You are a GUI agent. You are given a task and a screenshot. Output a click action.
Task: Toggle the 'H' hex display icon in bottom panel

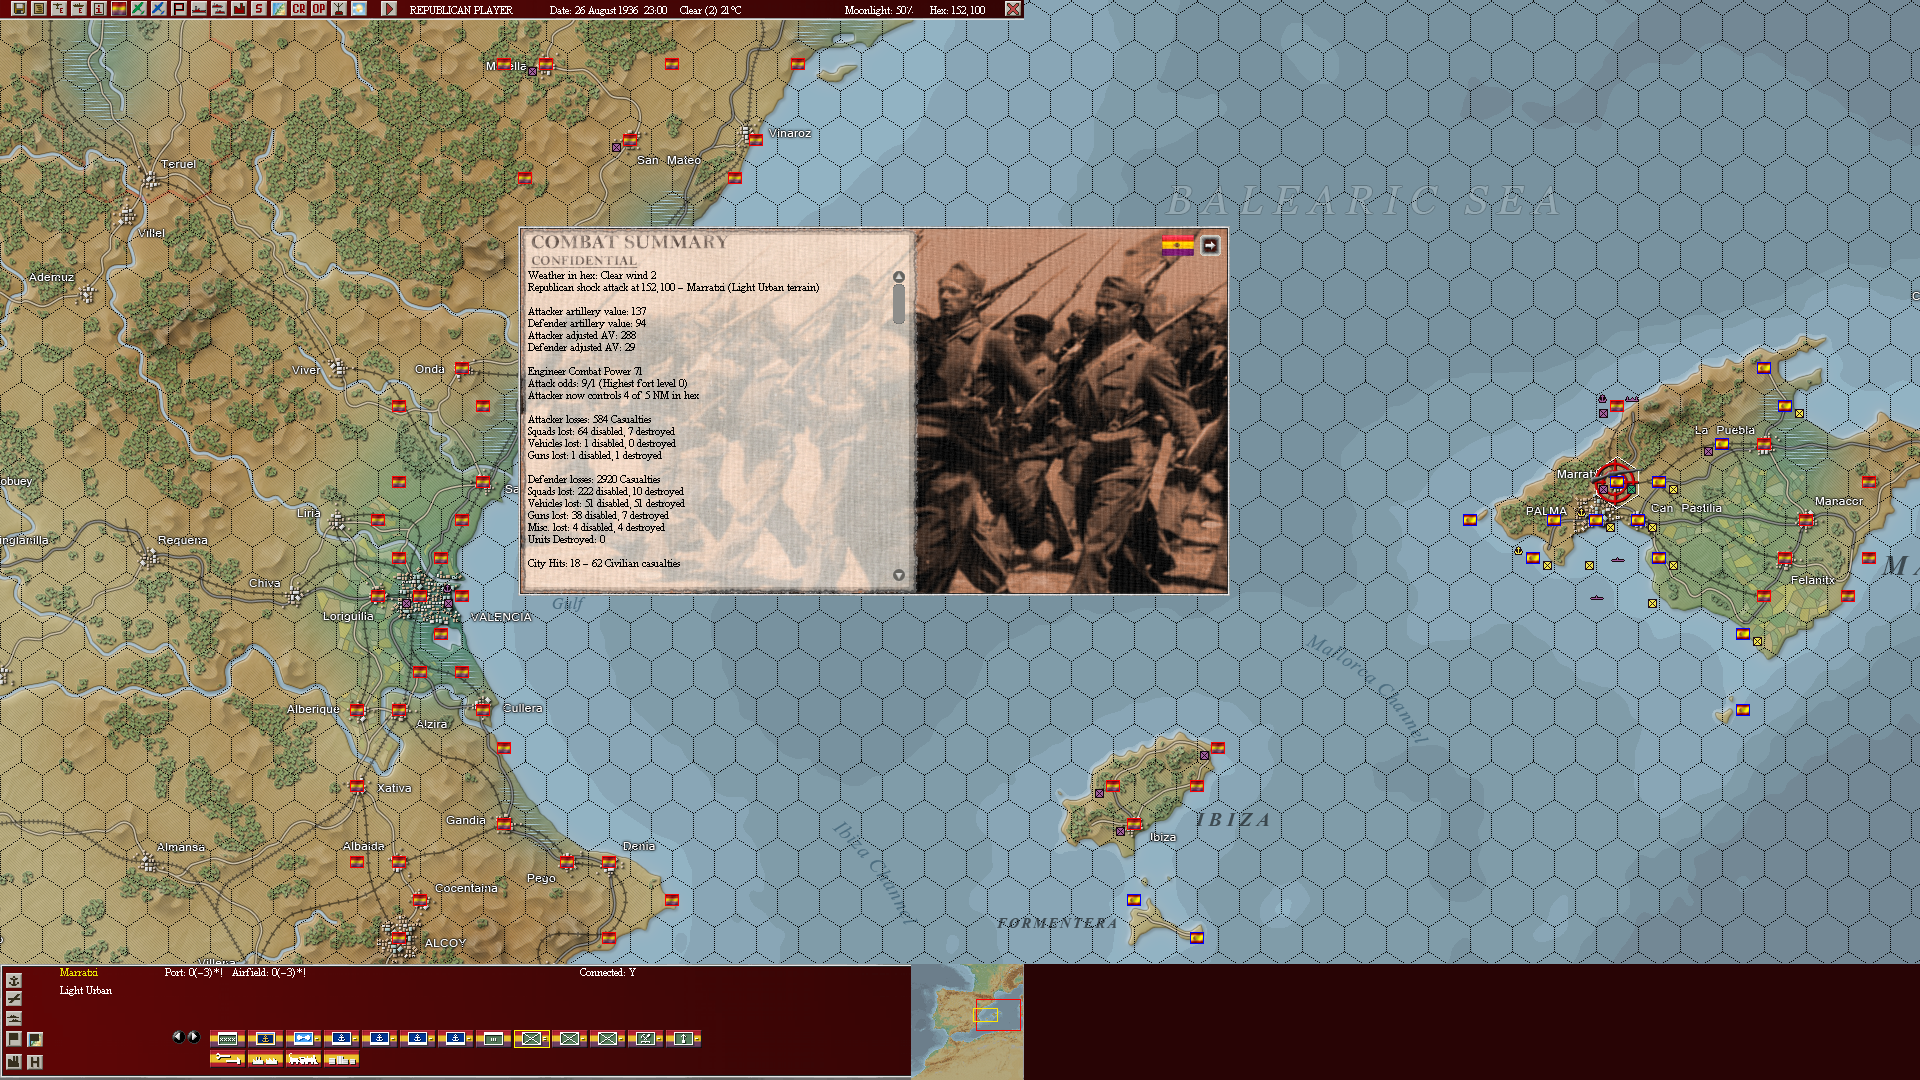click(x=33, y=1059)
